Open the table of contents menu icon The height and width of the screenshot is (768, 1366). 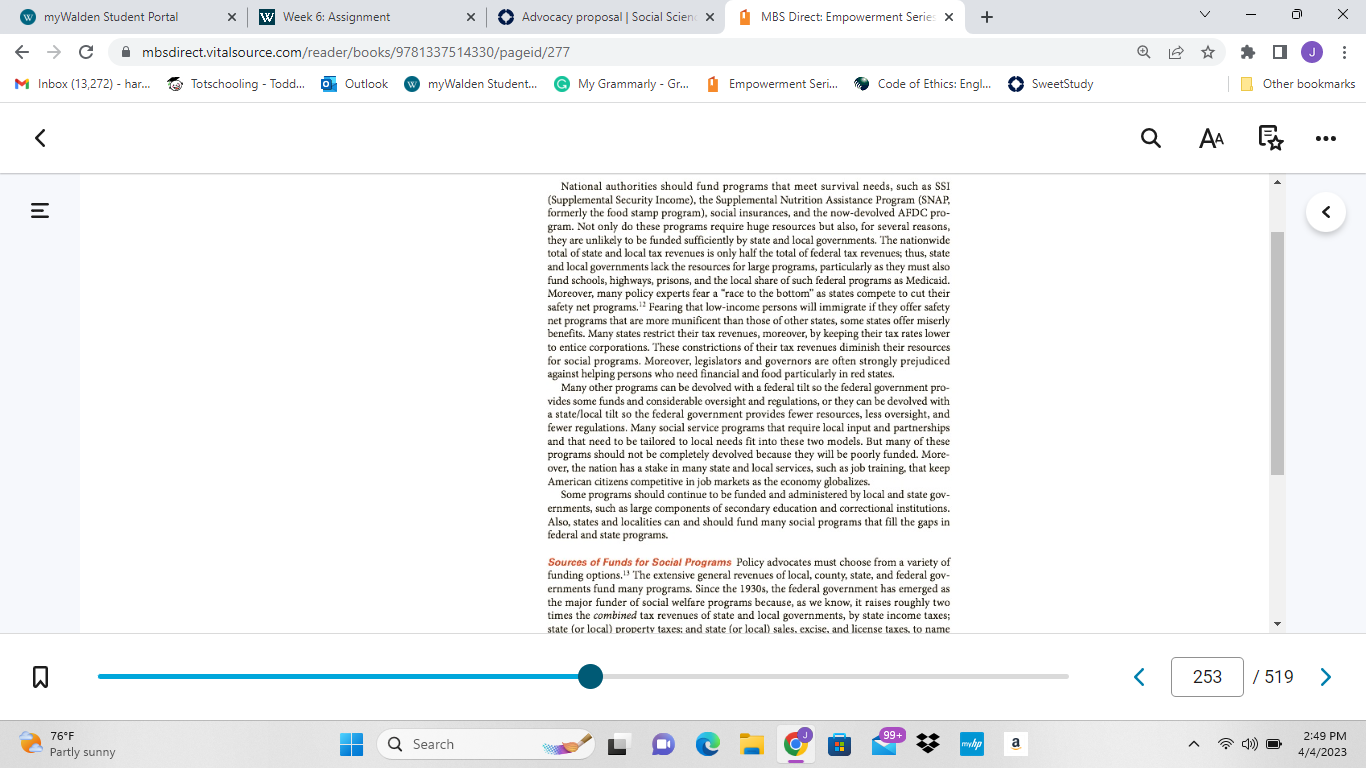[x=40, y=210]
